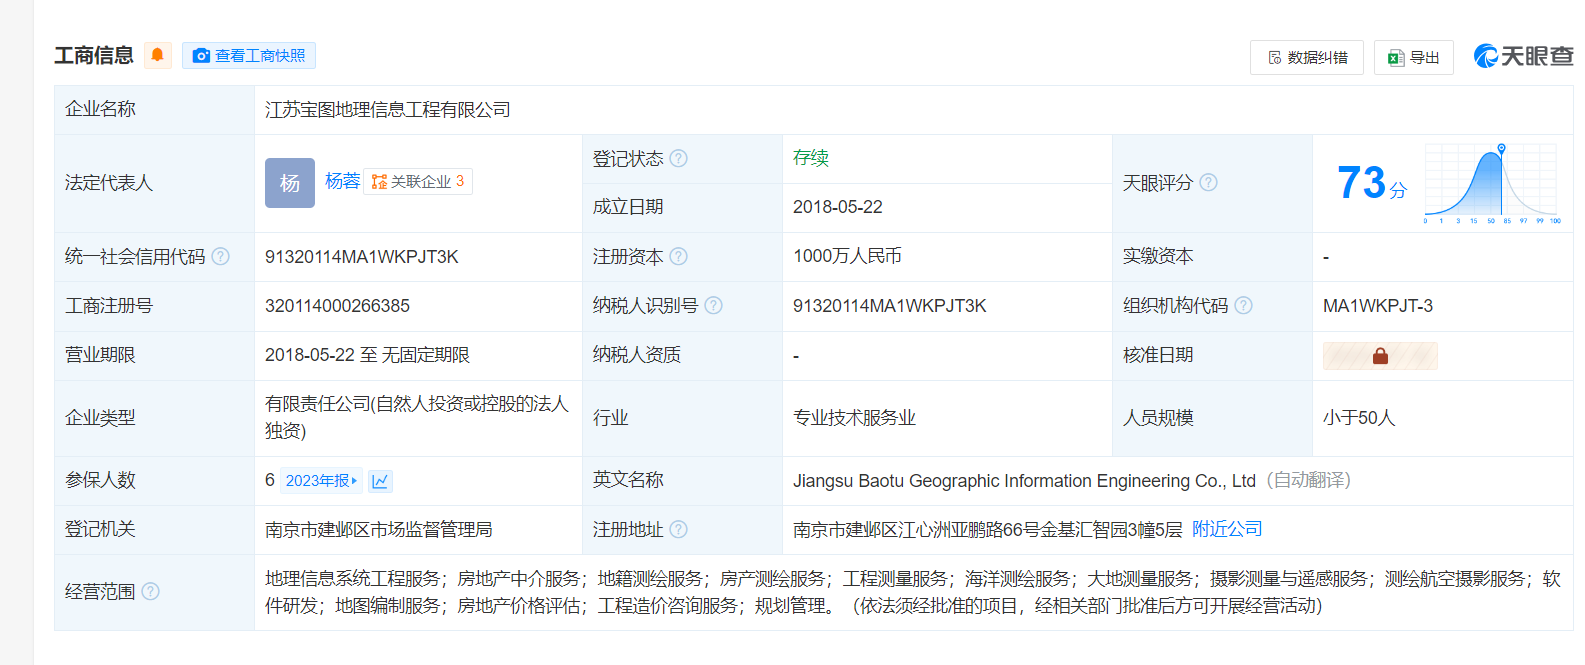Image resolution: width=1585 pixels, height=665 pixels.
Task: Open the 附近公司 link
Action: coord(1227,529)
